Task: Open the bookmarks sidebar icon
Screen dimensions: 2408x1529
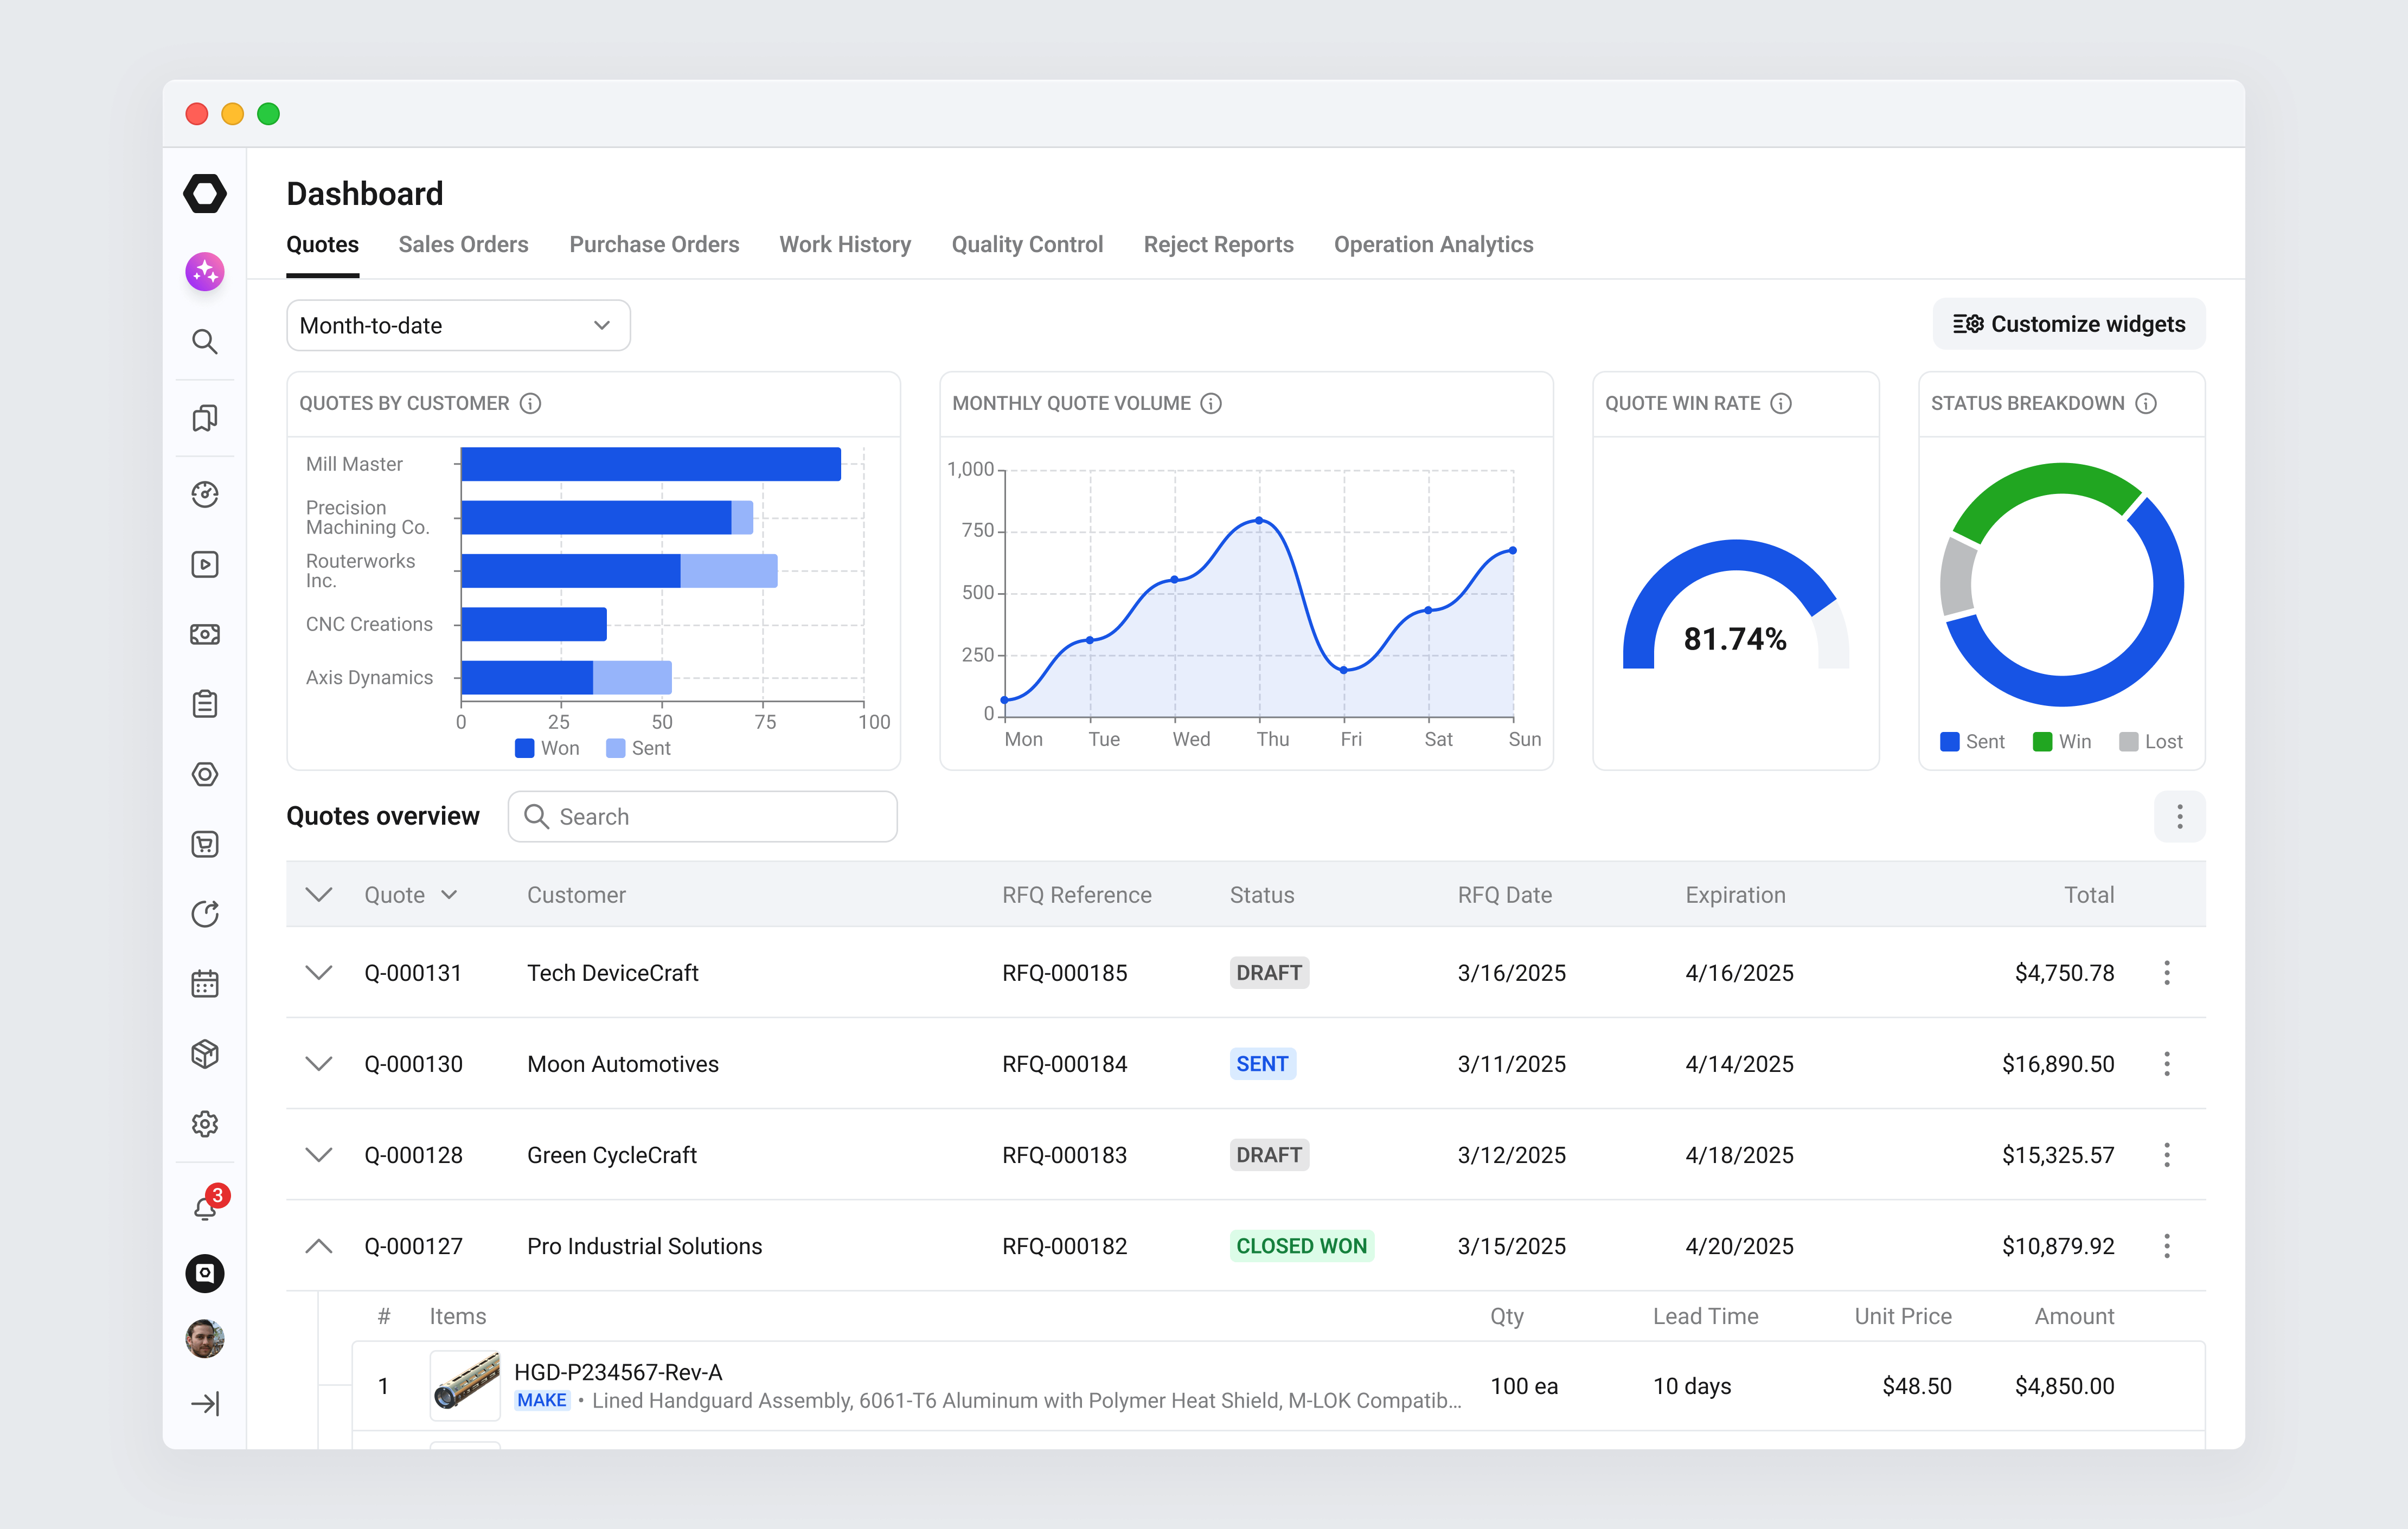Action: pos(205,418)
